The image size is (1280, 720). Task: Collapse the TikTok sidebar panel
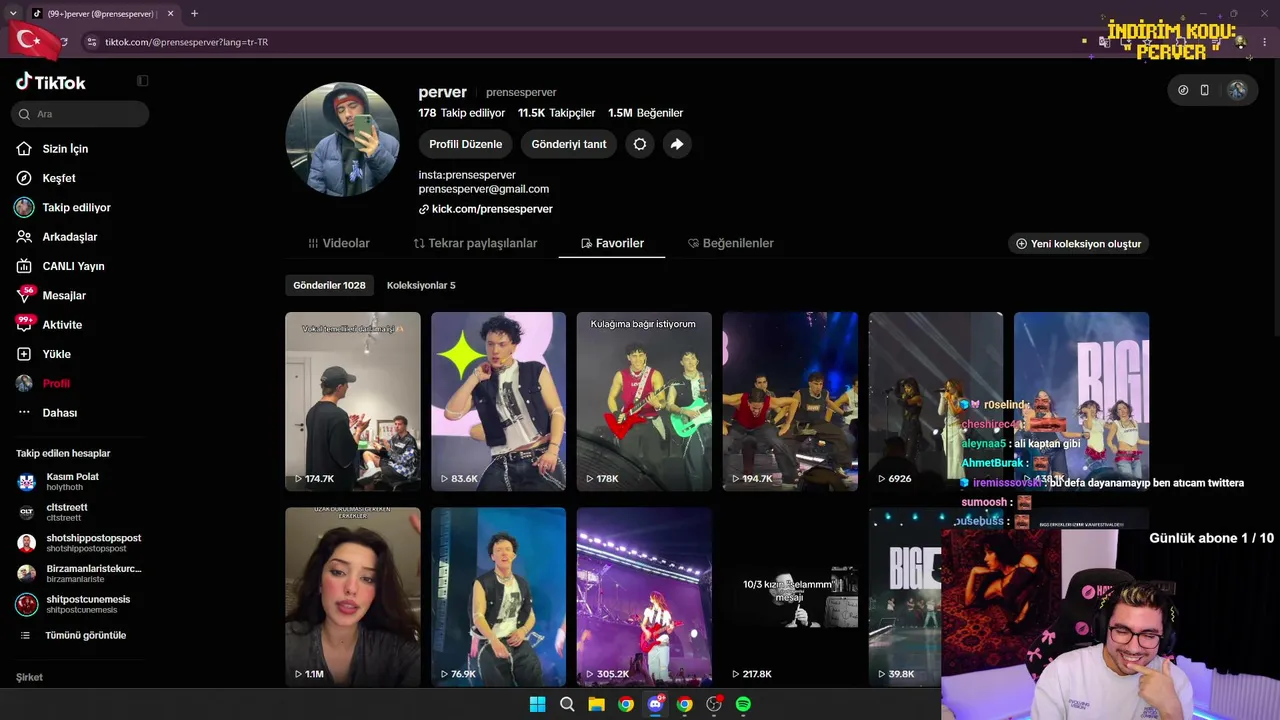(143, 81)
